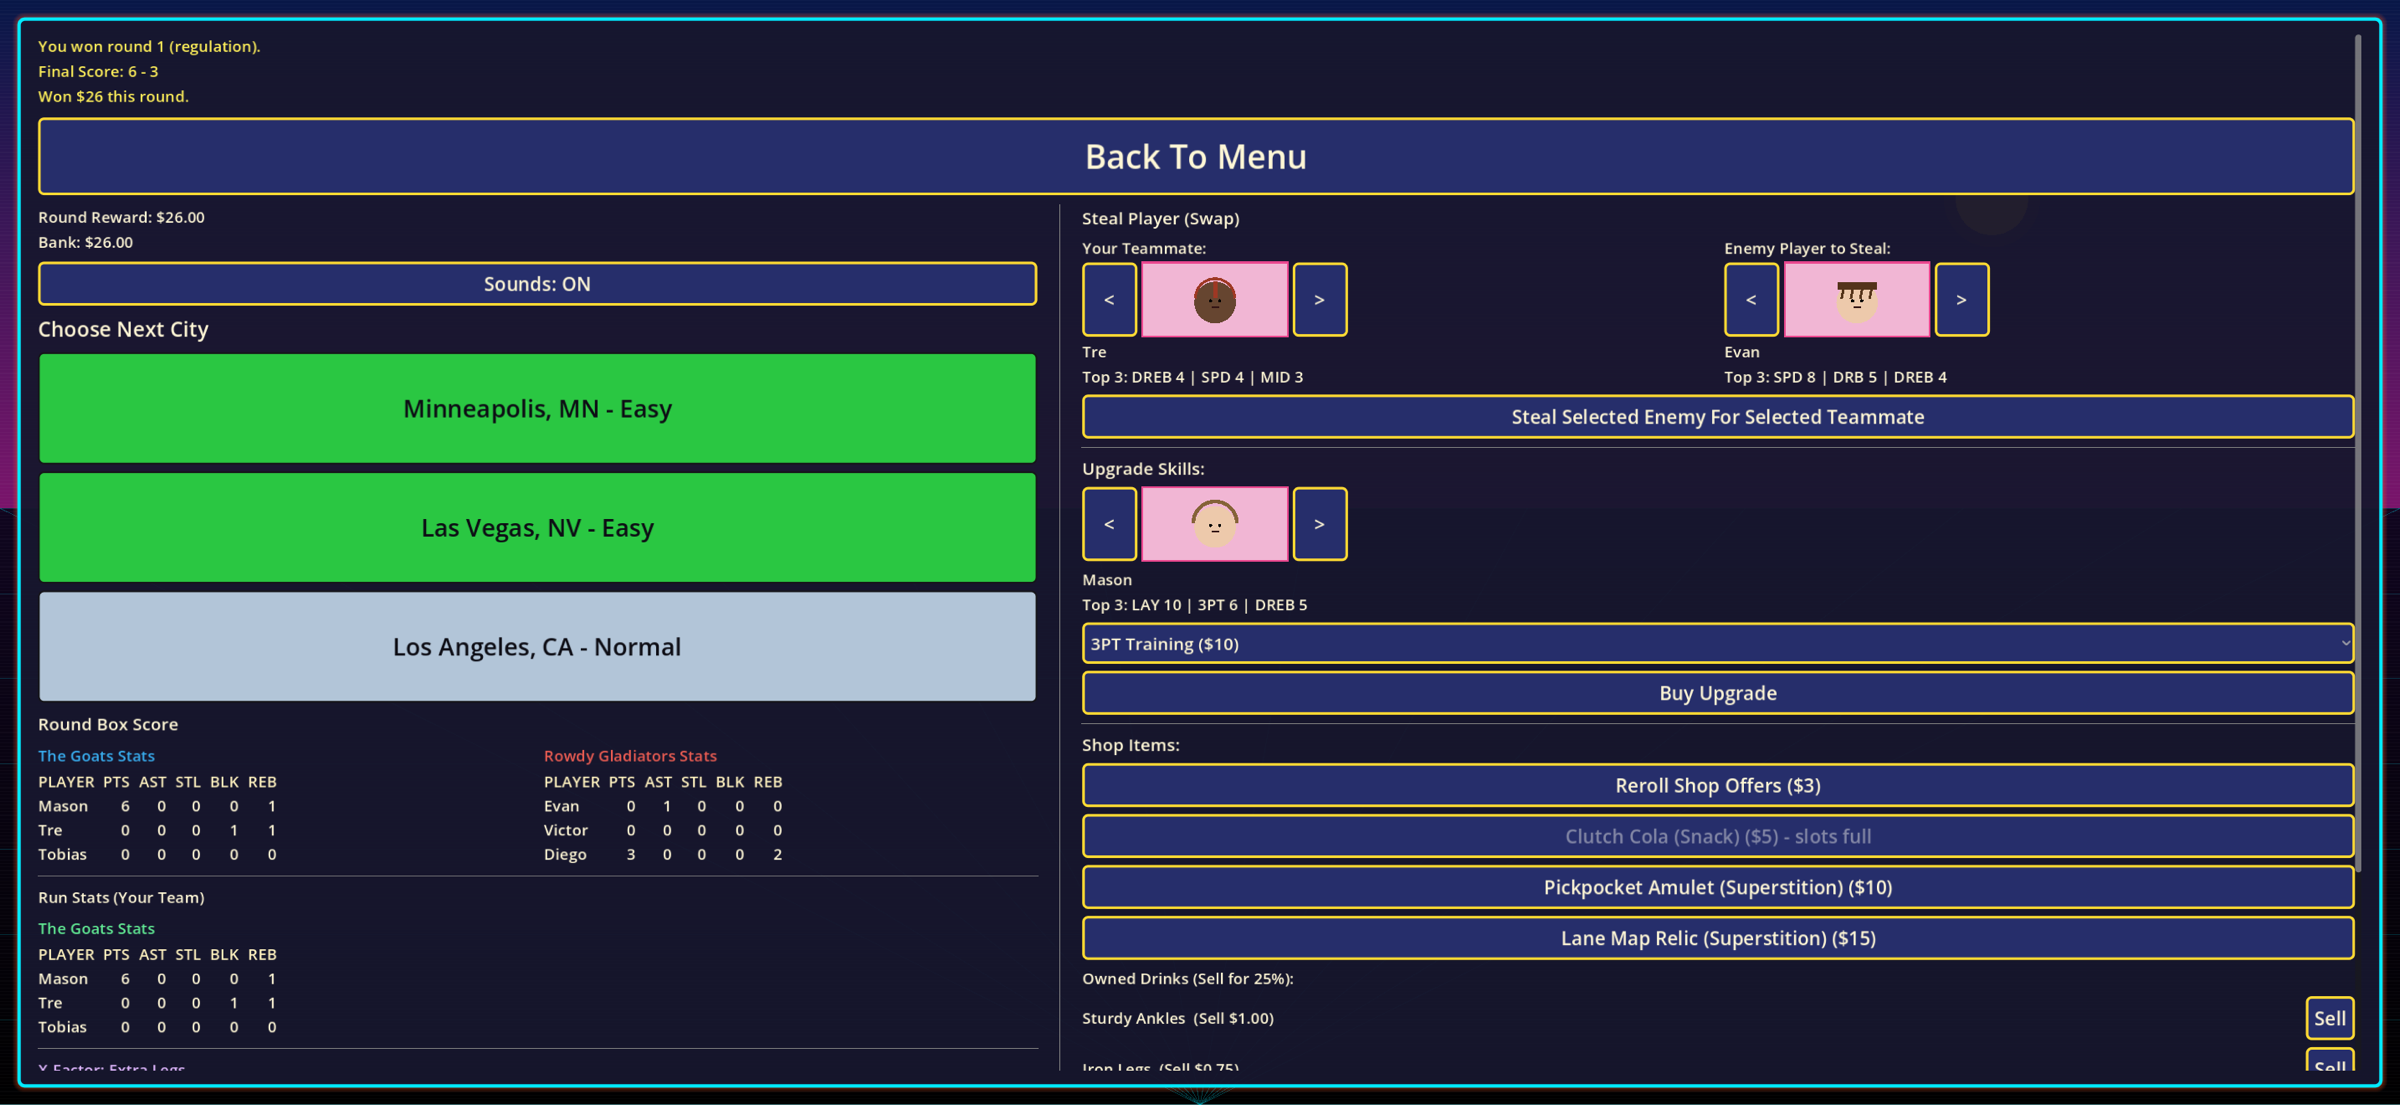Select Evan's portrait thumbnail
Viewport: 2400px width, 1105px height.
click(x=1857, y=300)
